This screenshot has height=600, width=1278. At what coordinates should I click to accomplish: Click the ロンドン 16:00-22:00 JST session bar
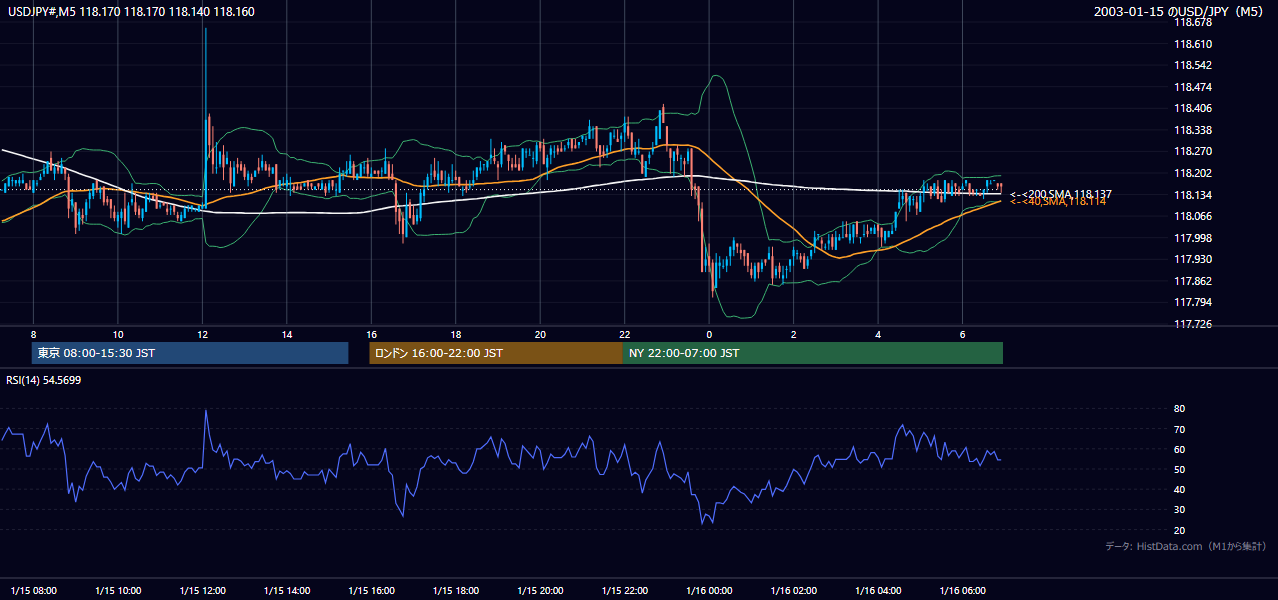(x=496, y=353)
